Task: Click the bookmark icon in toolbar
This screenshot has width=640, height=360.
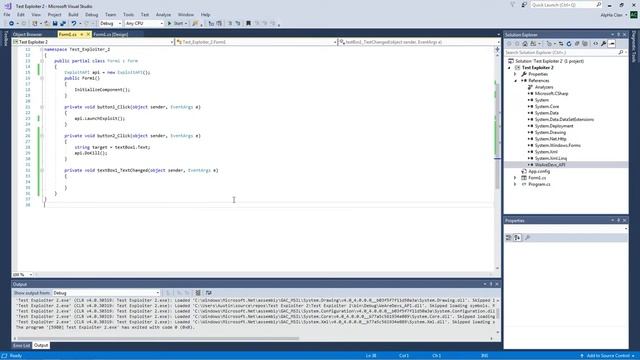Action: coord(248,24)
